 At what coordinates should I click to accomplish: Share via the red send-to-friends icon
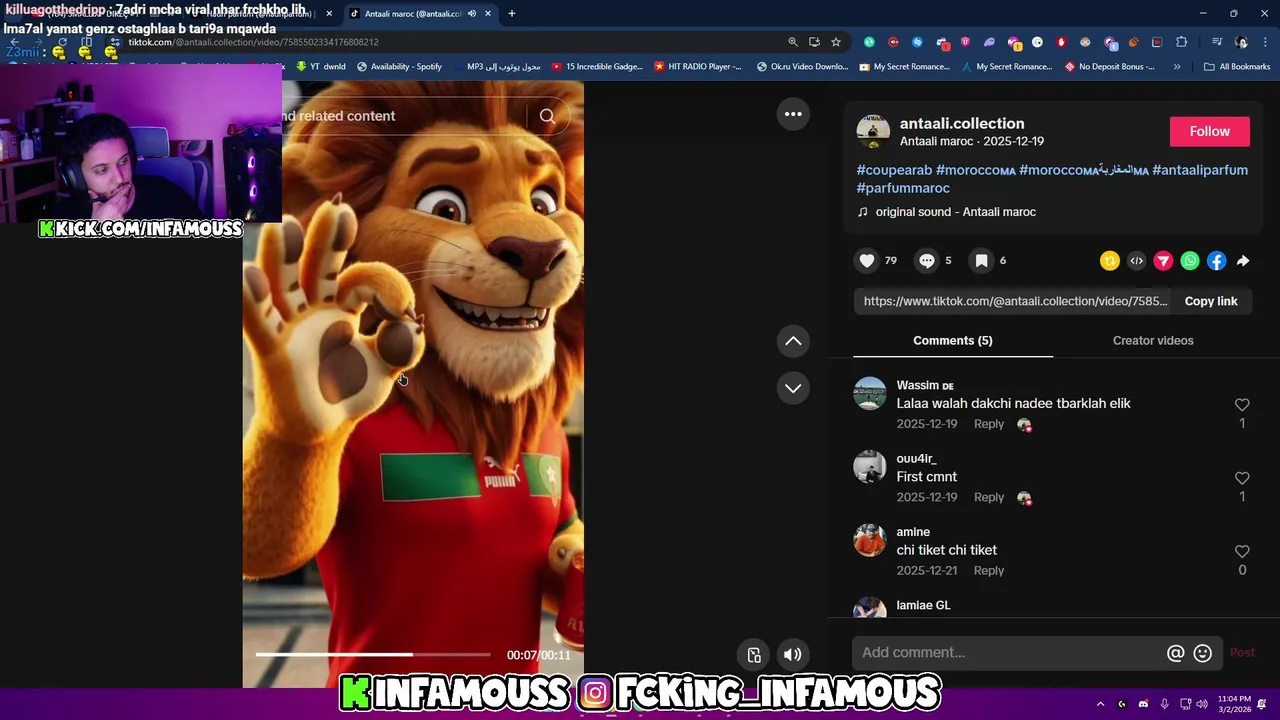(1163, 261)
